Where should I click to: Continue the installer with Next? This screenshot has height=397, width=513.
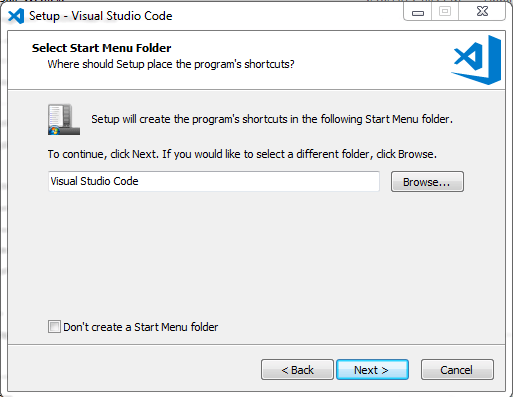pos(372,370)
